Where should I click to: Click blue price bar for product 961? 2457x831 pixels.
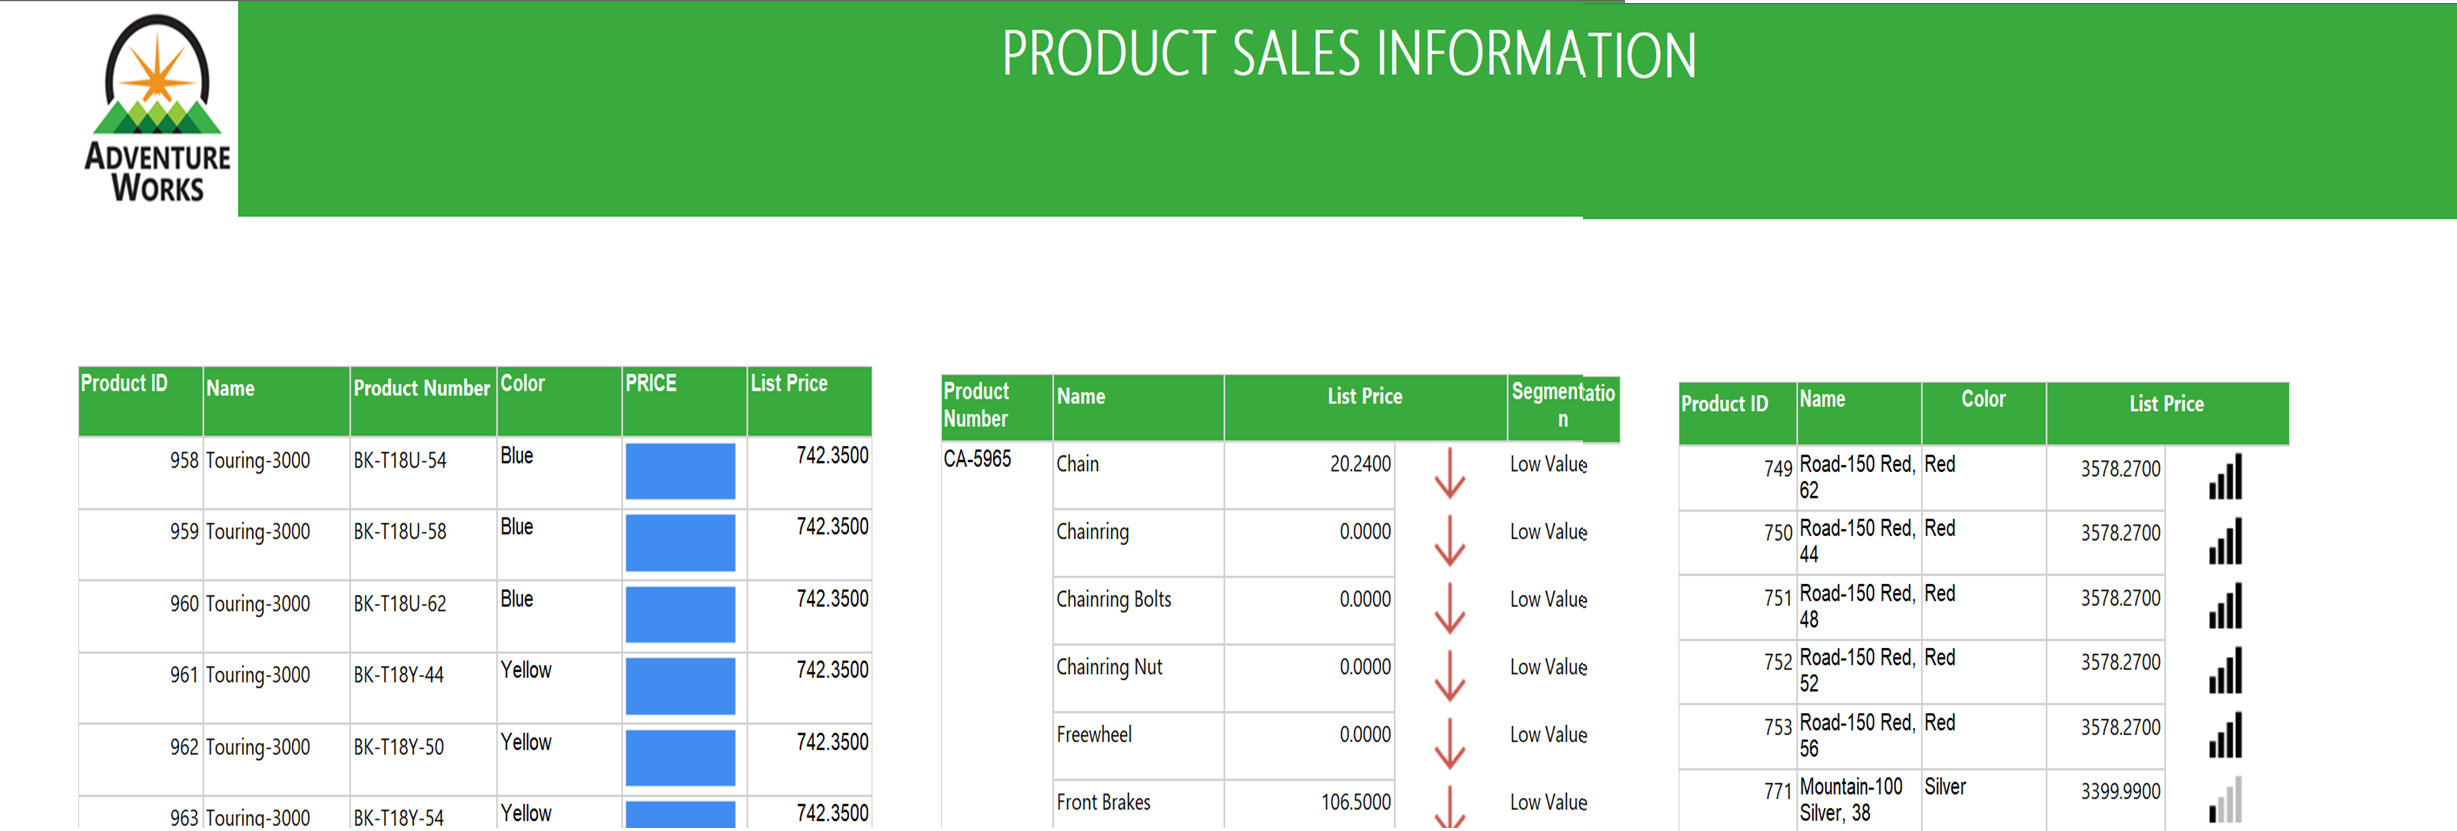[680, 686]
